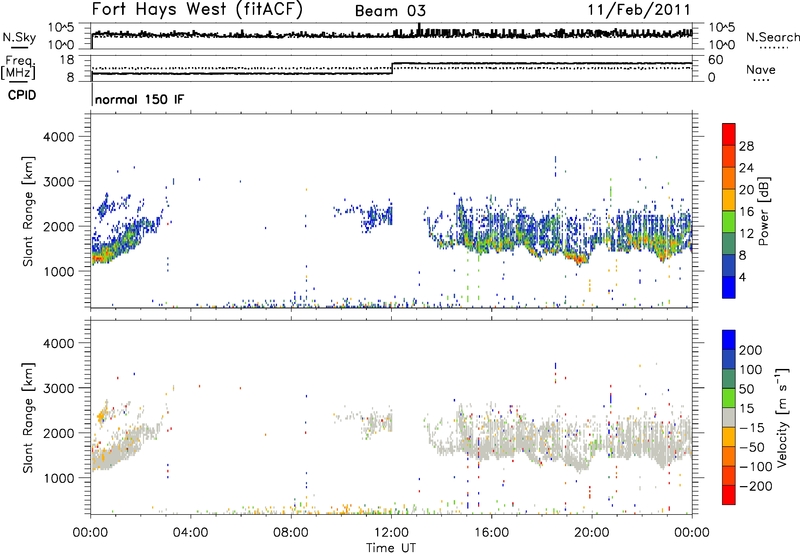Click the '18' frequency axis tick label
Viewport: 800px width, 554px height.
pos(66,60)
